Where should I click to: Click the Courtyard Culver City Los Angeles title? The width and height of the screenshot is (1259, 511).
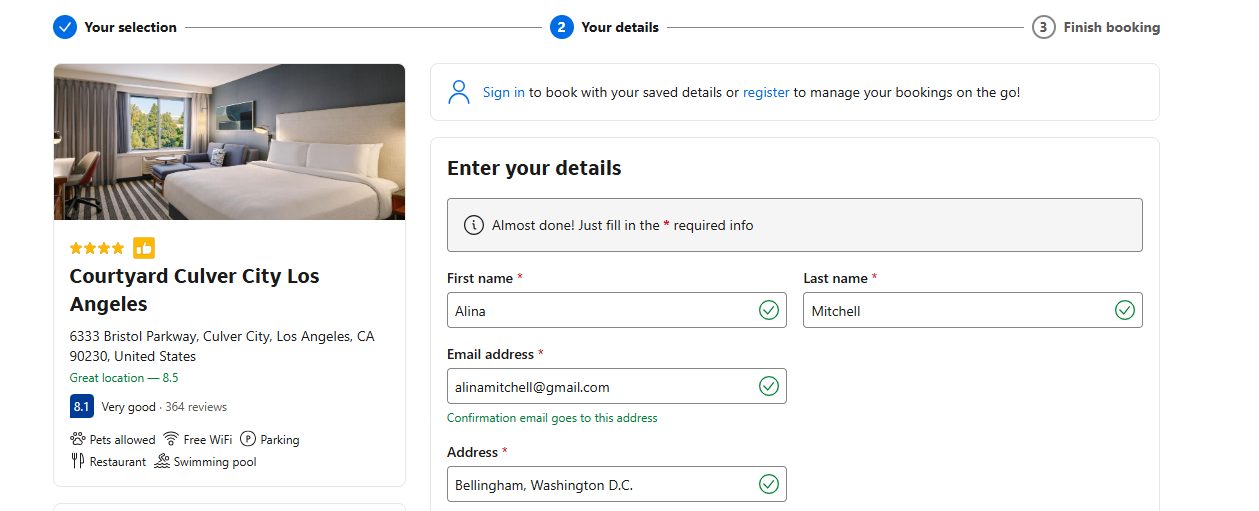click(195, 290)
